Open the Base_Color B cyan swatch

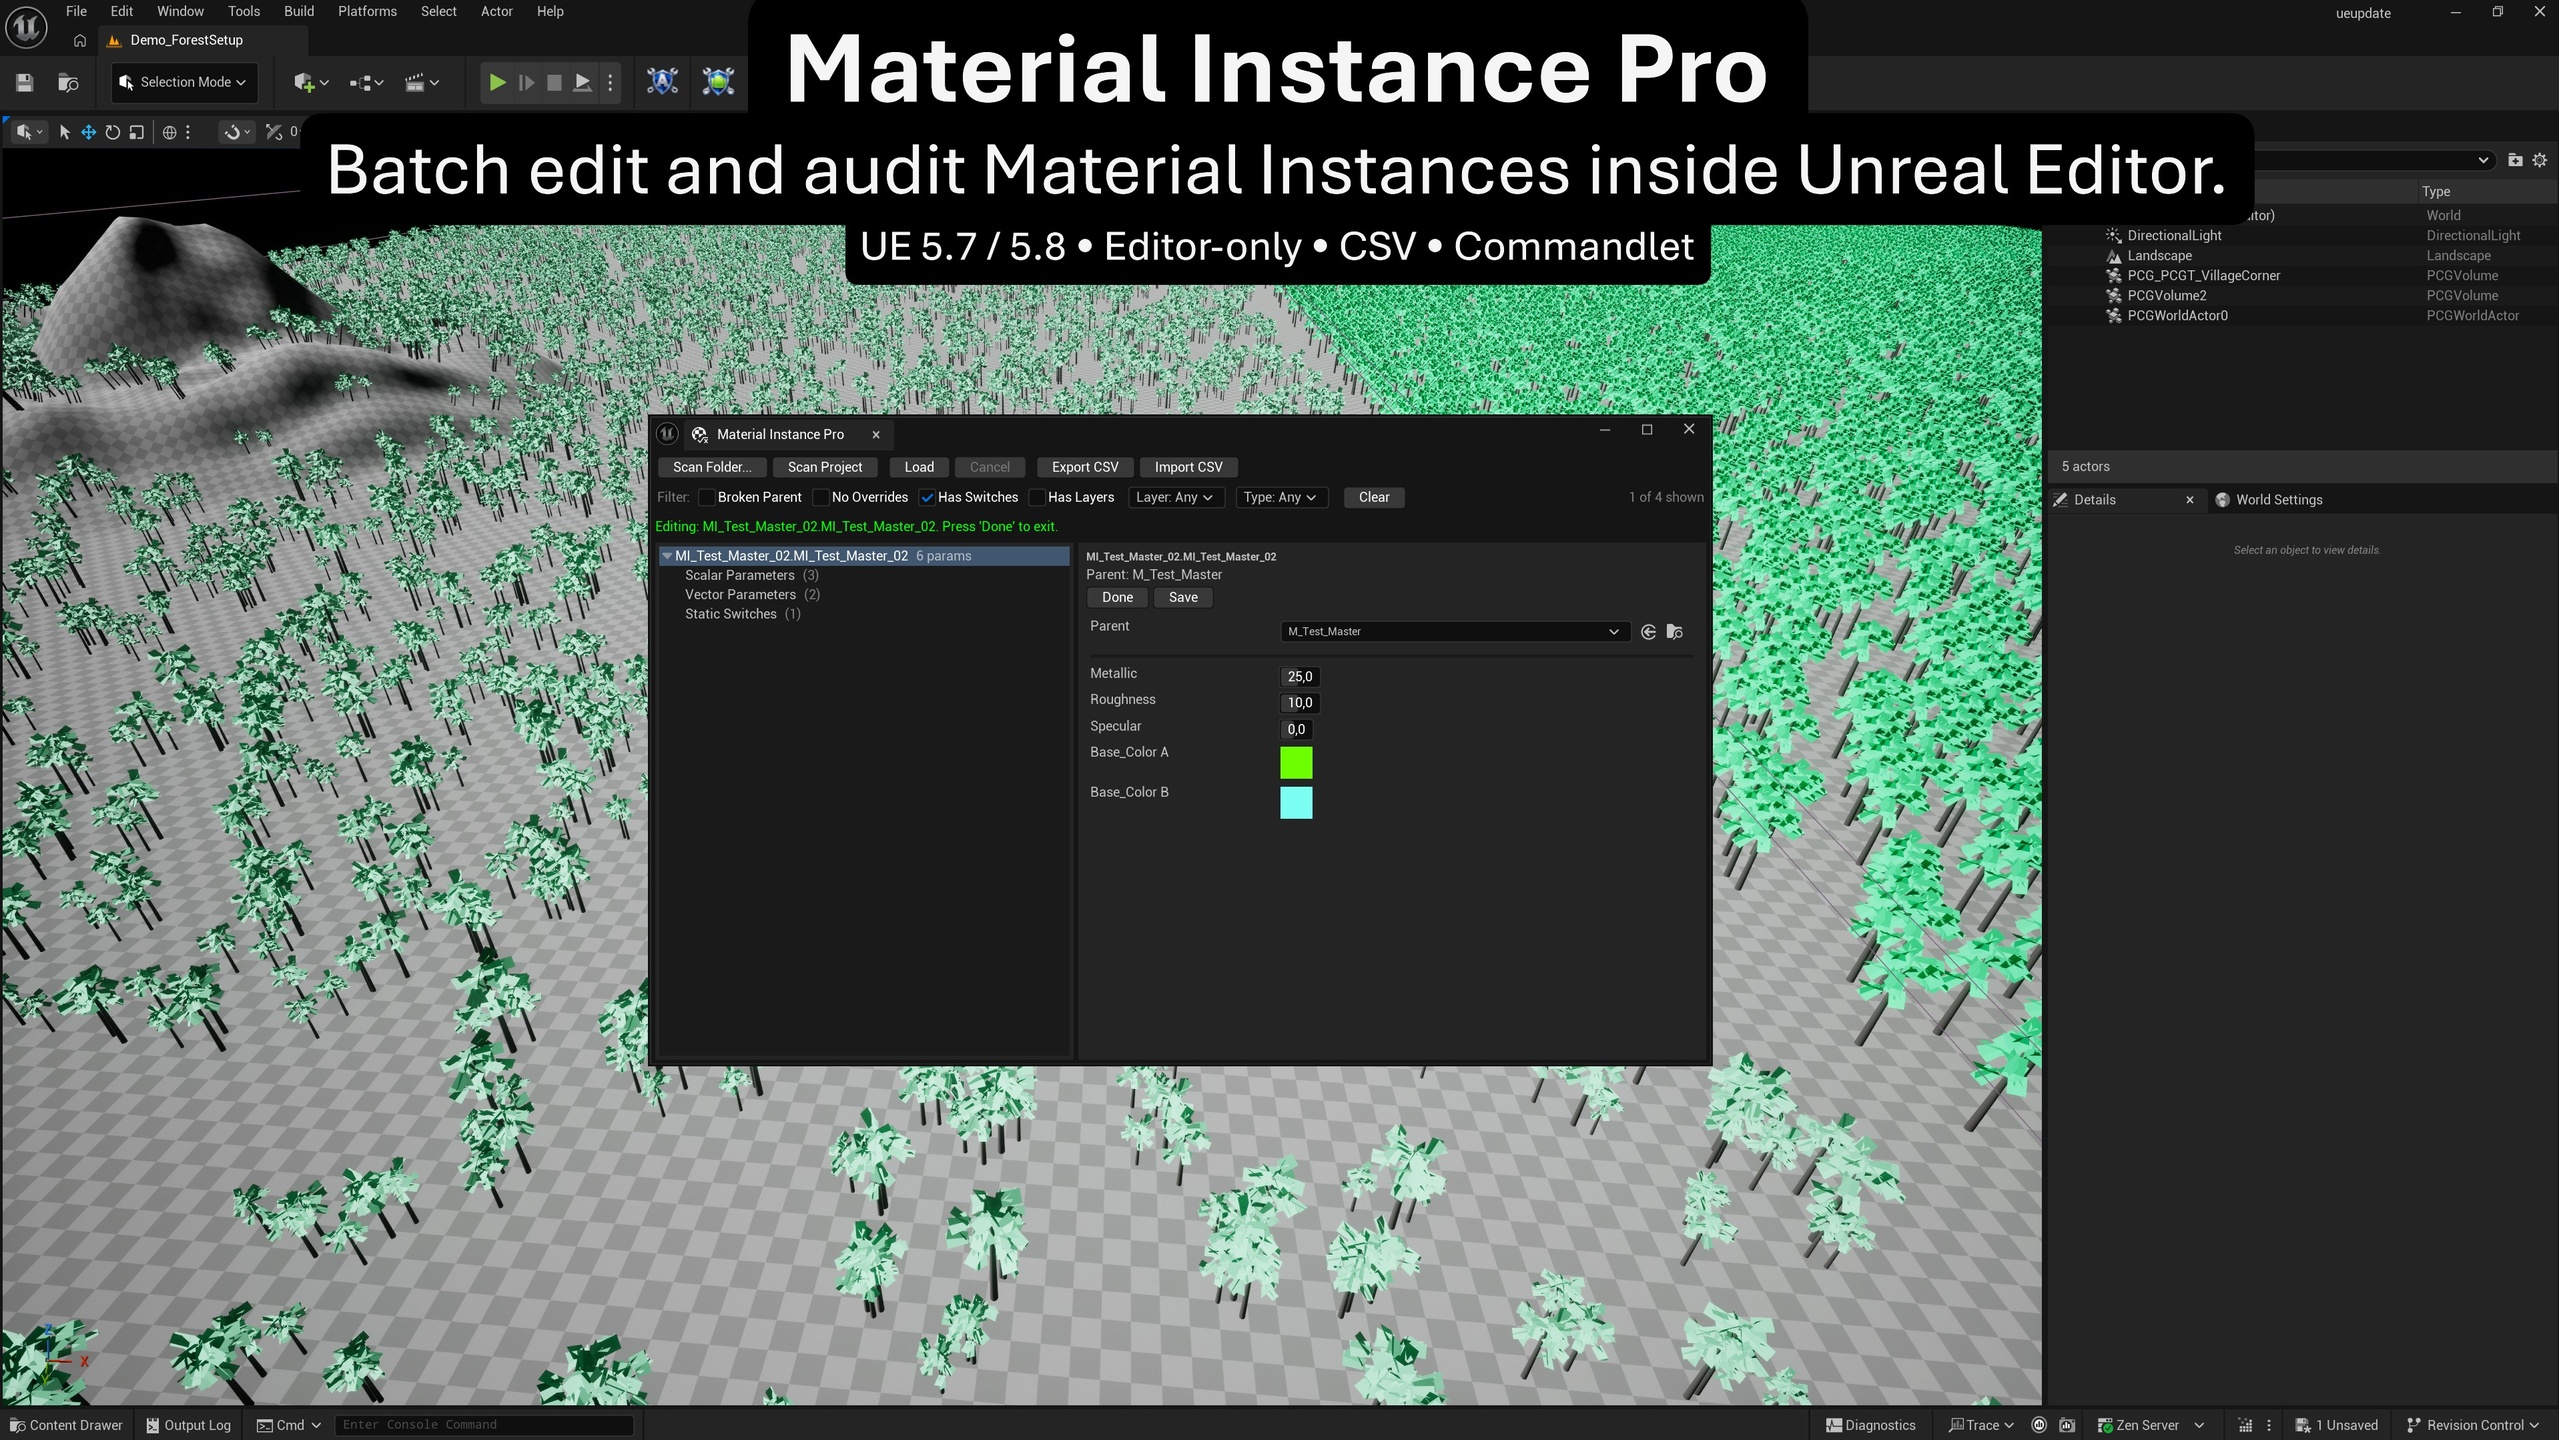coord(1296,803)
